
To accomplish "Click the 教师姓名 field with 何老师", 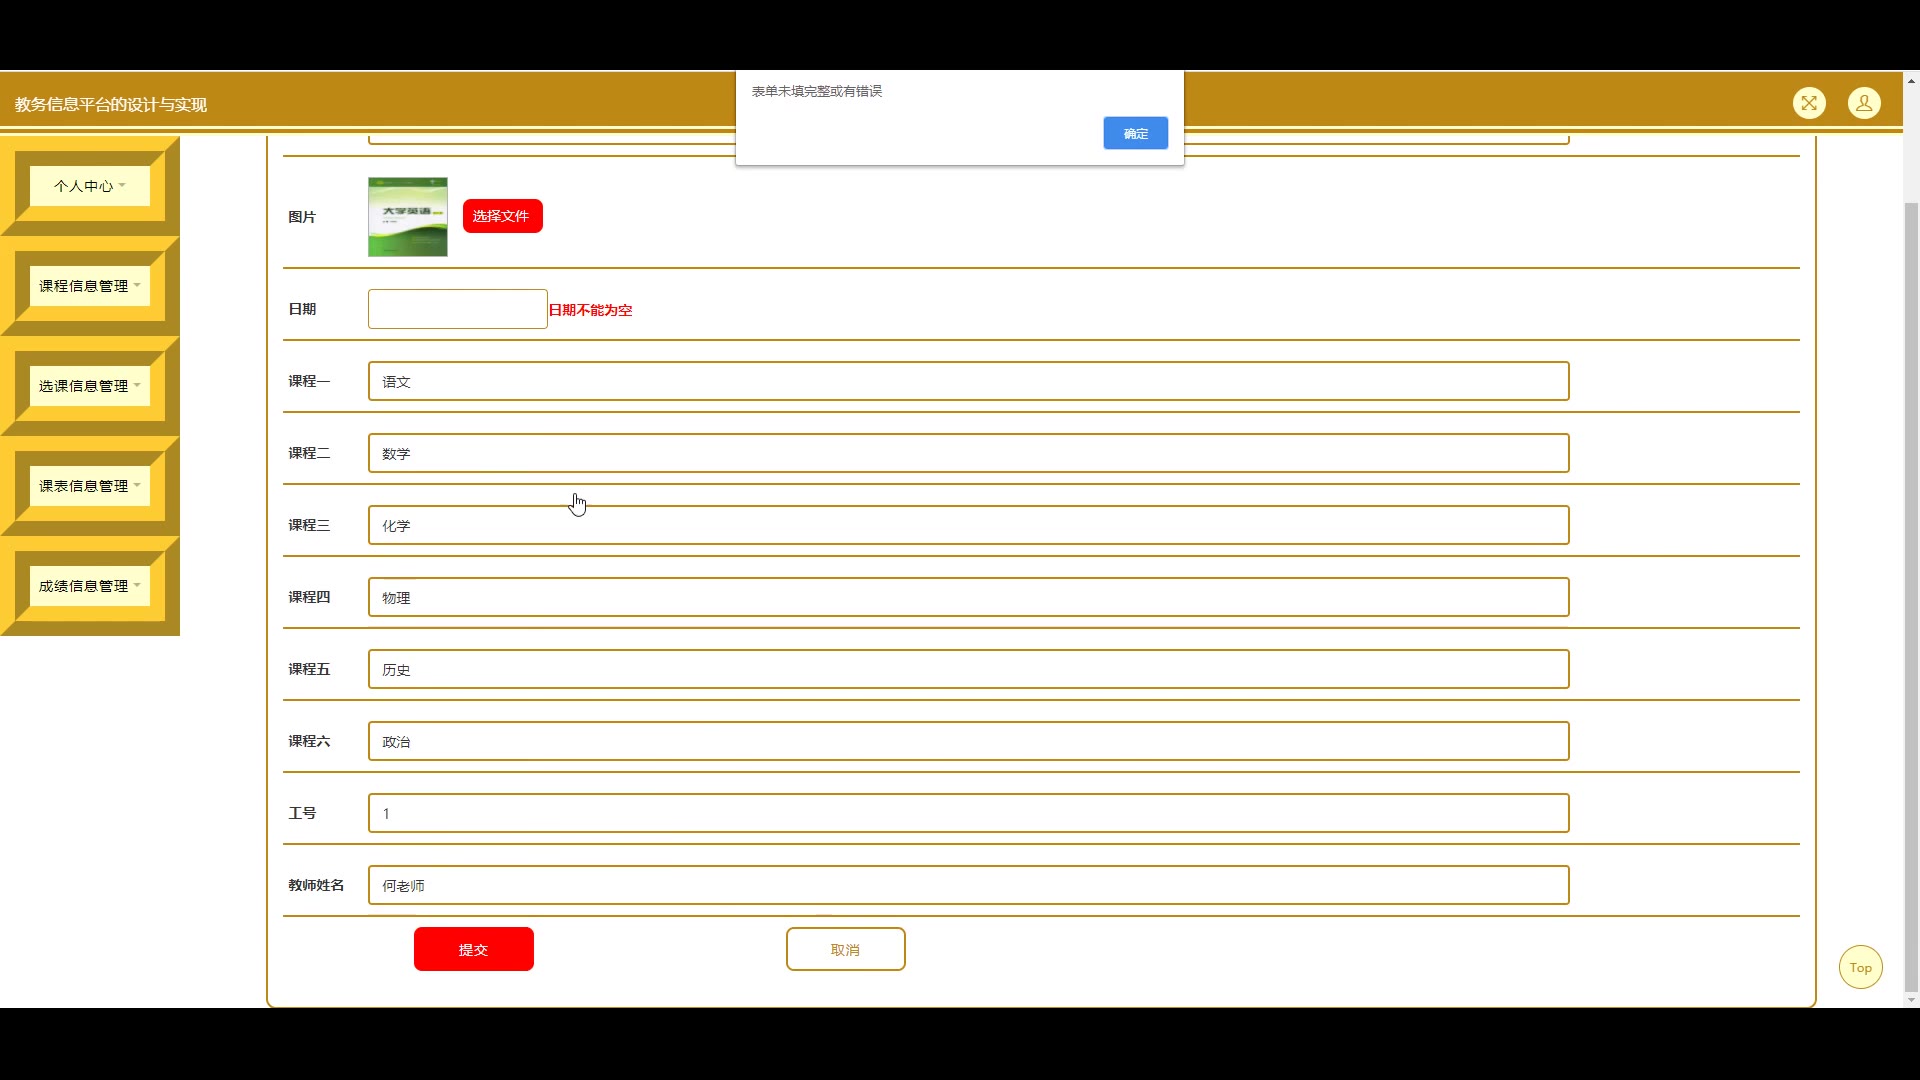I will point(968,885).
